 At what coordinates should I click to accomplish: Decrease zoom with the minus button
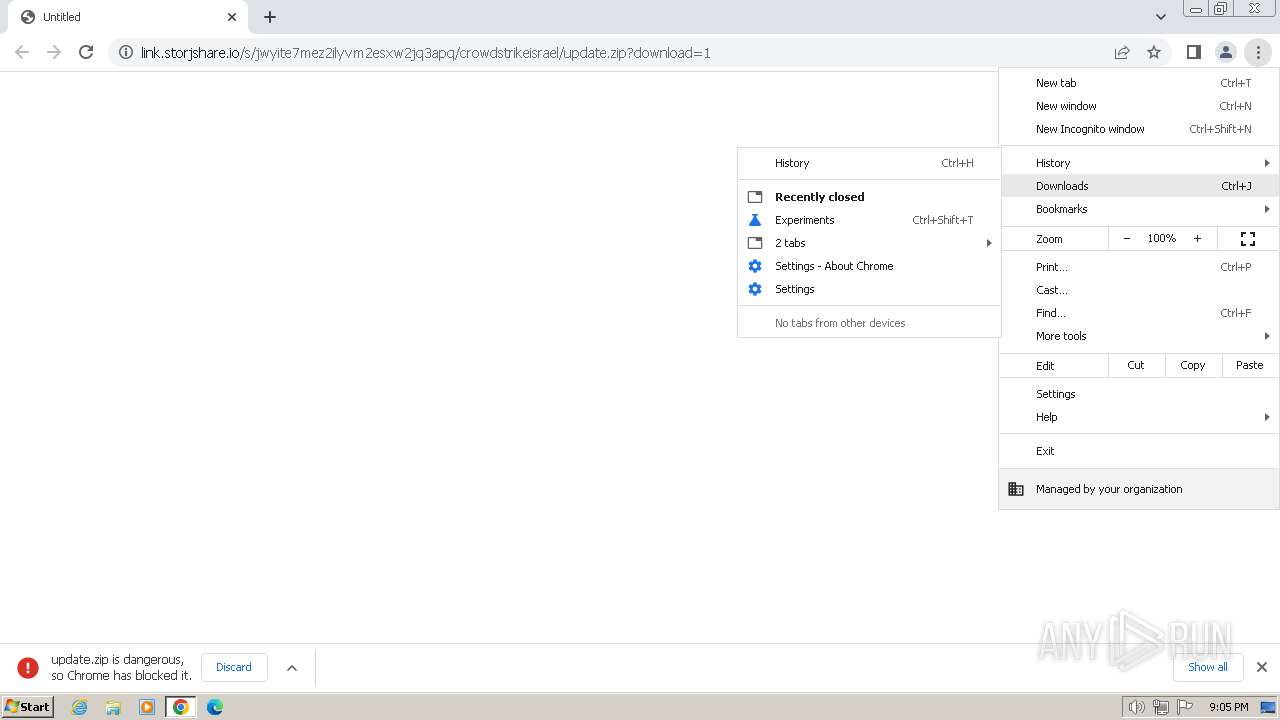1127,239
